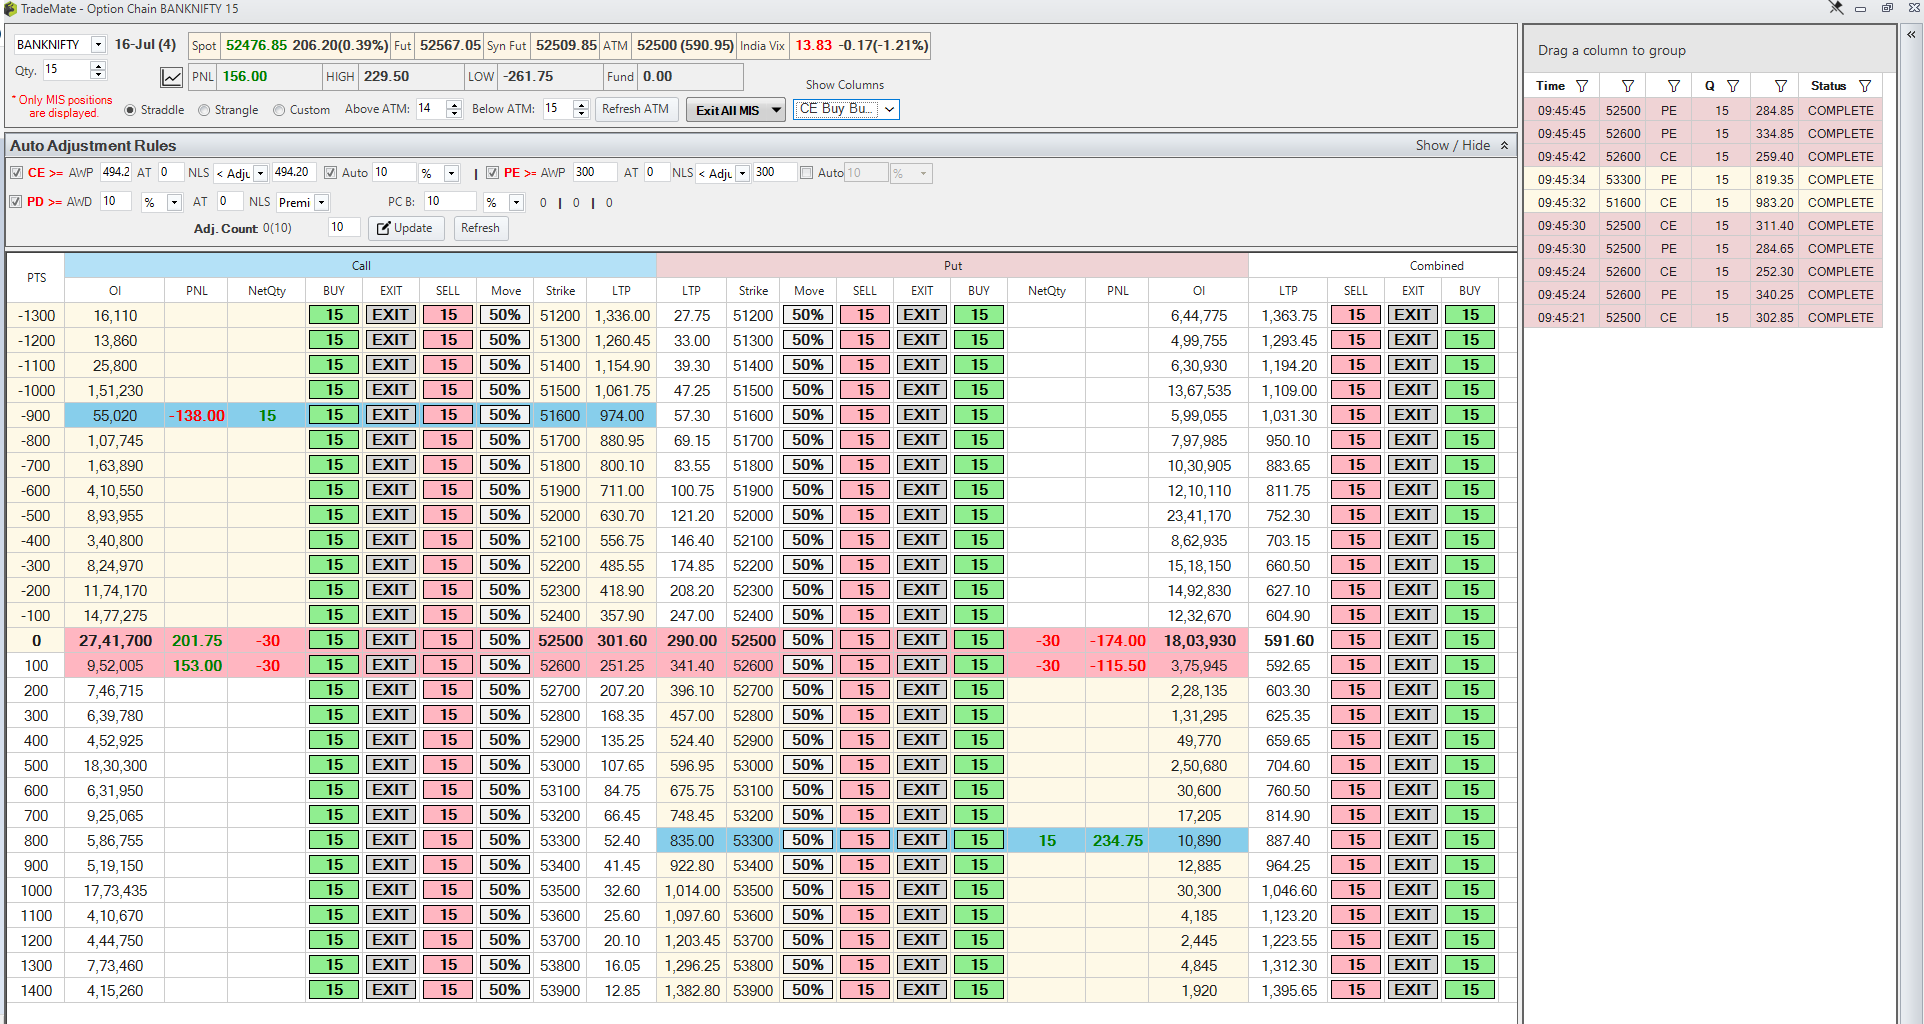Click the filter icon in Status column
The height and width of the screenshot is (1024, 1924).
(1865, 86)
